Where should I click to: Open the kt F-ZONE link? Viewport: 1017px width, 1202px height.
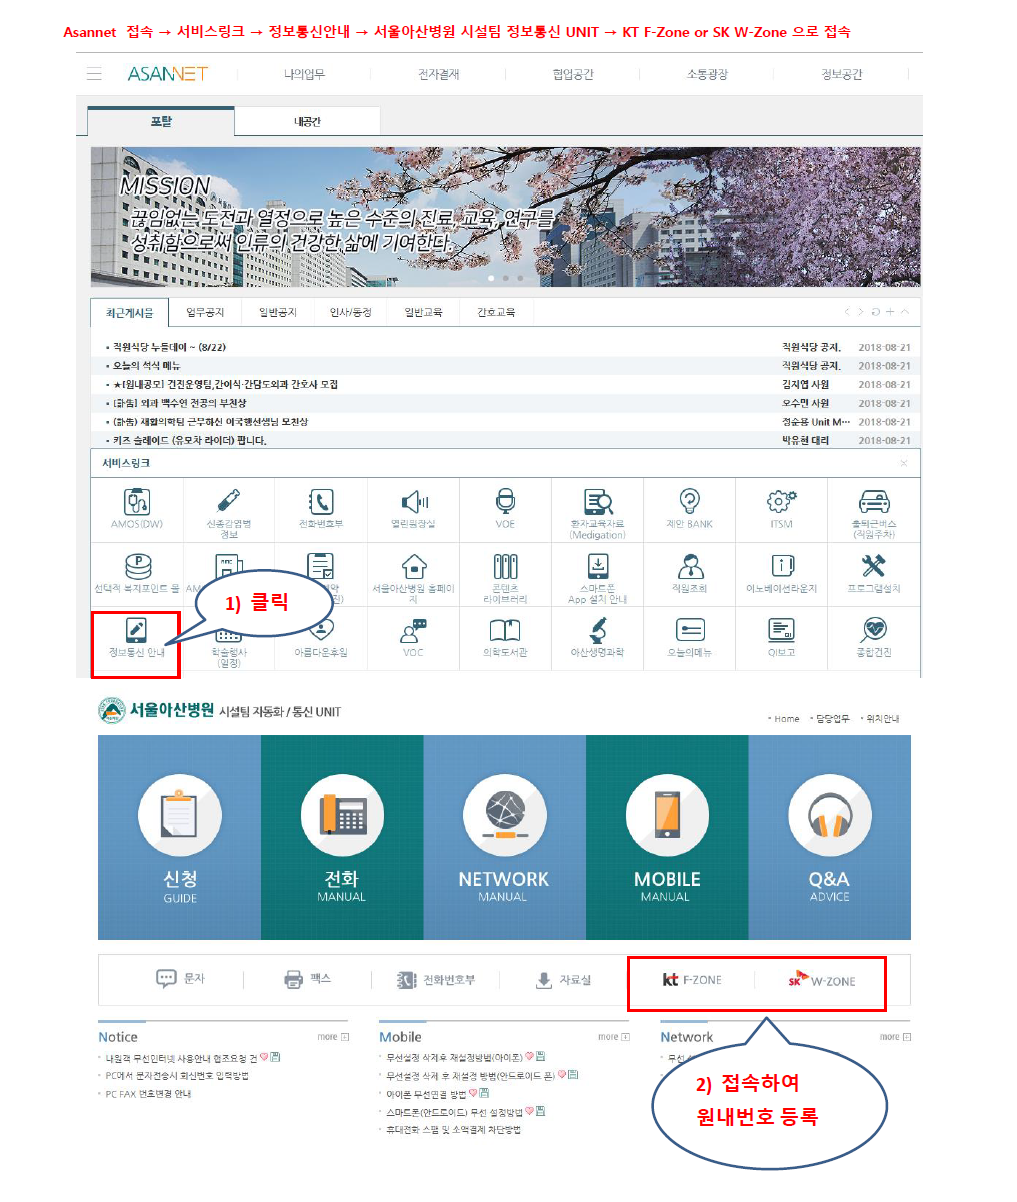(x=692, y=980)
